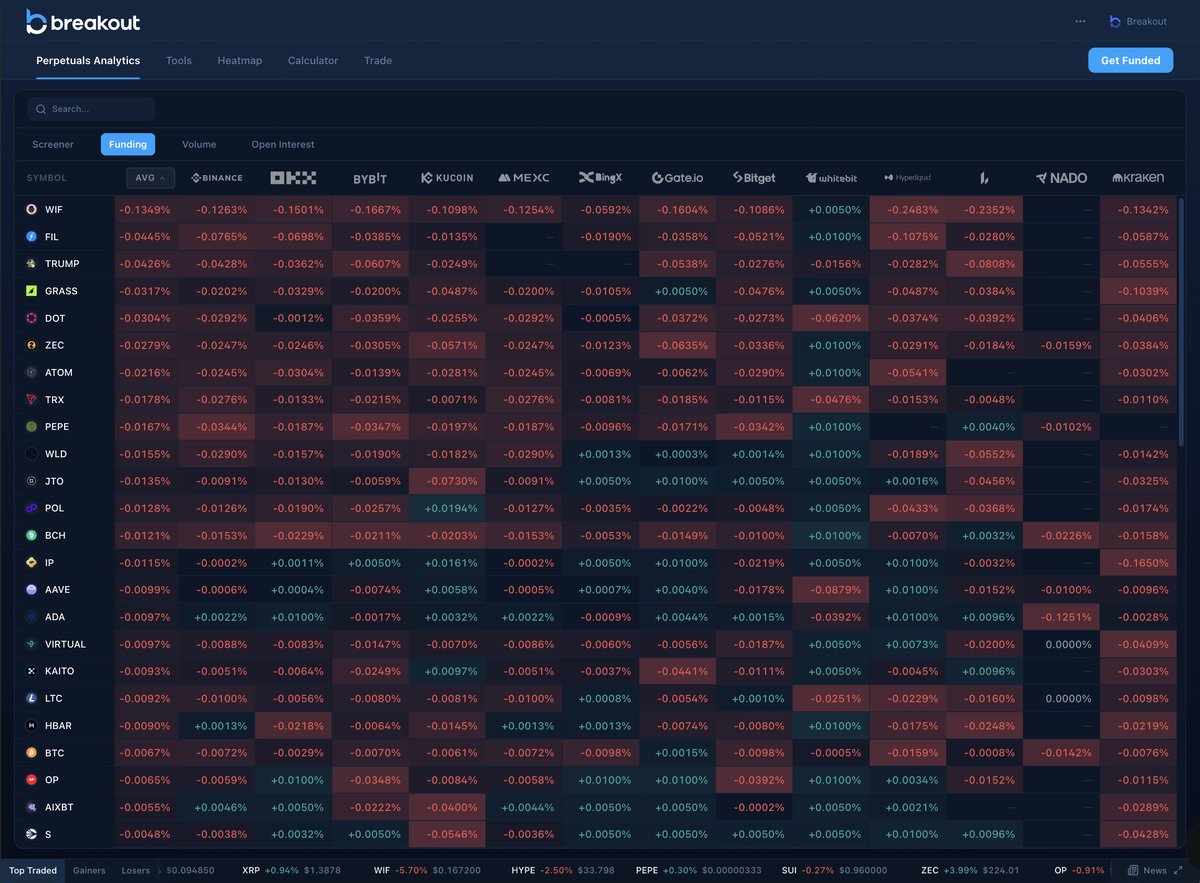
Task: Select Gainers in the ticker bar
Action: click(89, 870)
